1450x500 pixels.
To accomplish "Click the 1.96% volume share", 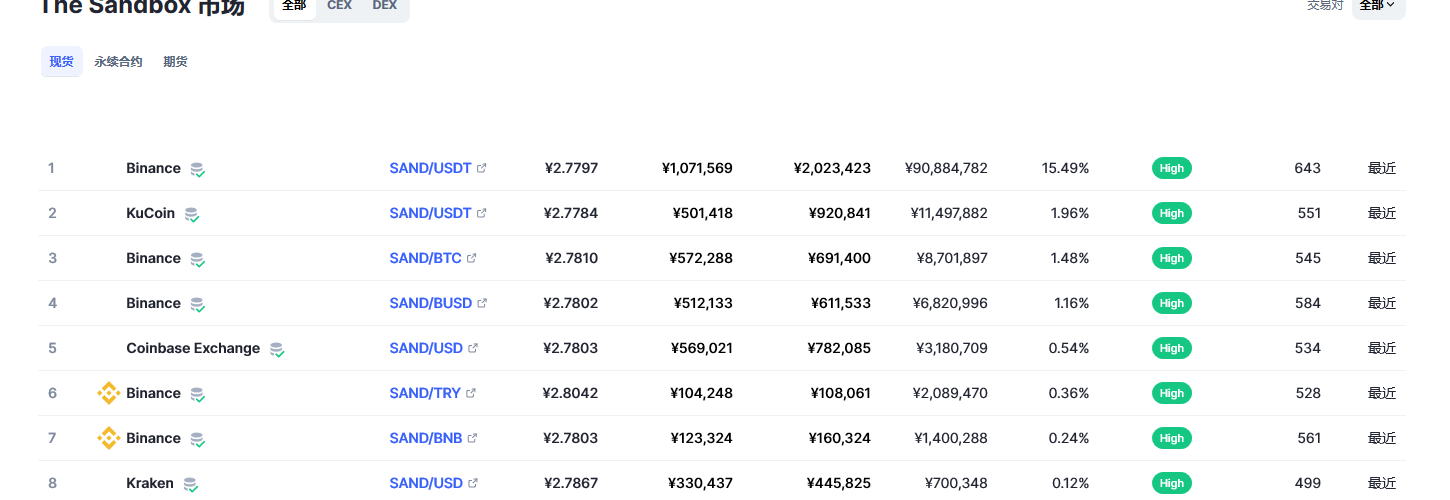I will tap(1070, 213).
